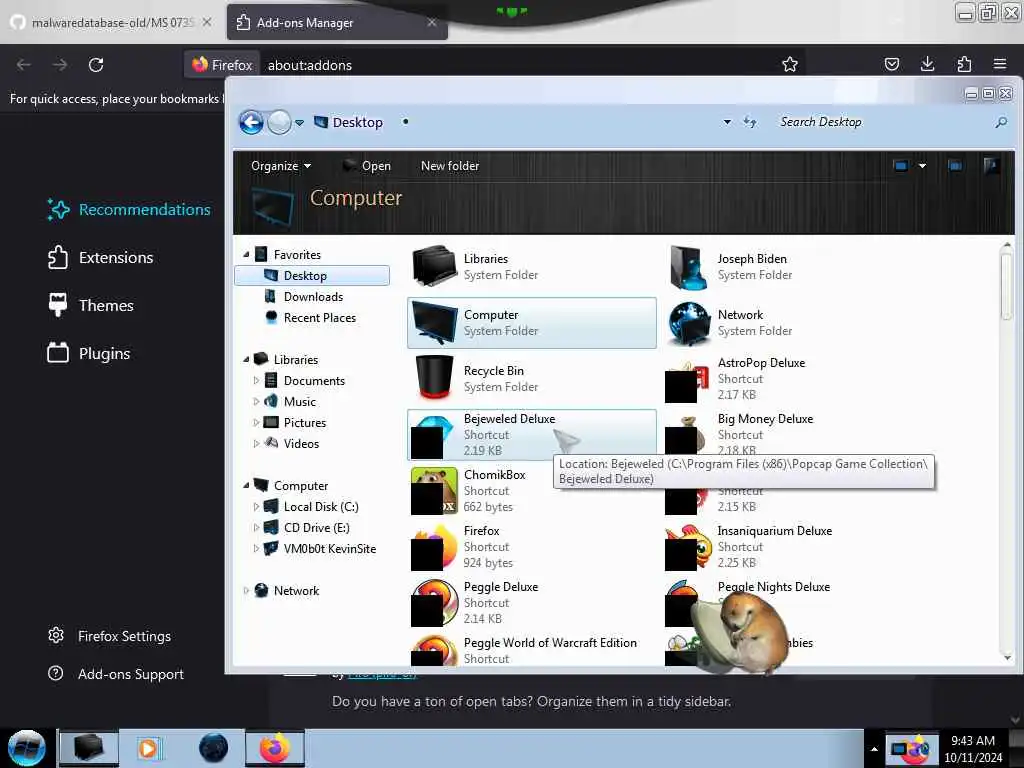
Task: Go back in Explorer with blue arrow
Action: point(251,122)
